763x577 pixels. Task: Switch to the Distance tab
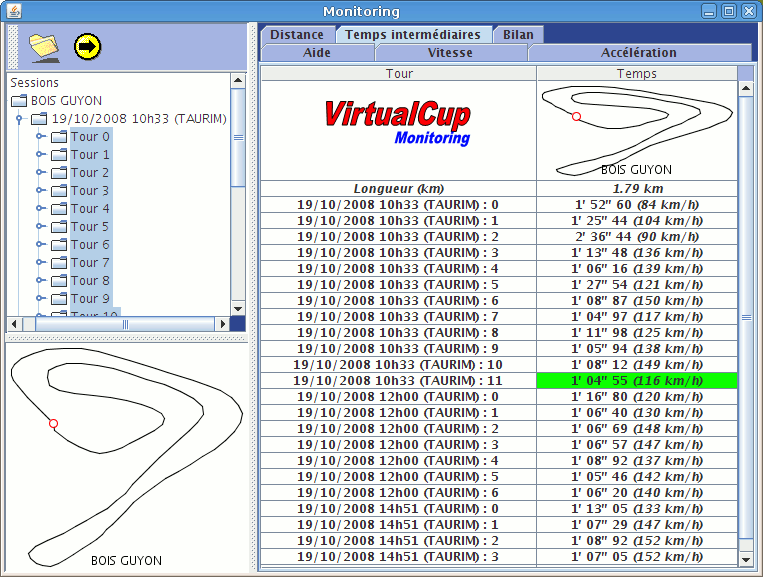point(296,34)
